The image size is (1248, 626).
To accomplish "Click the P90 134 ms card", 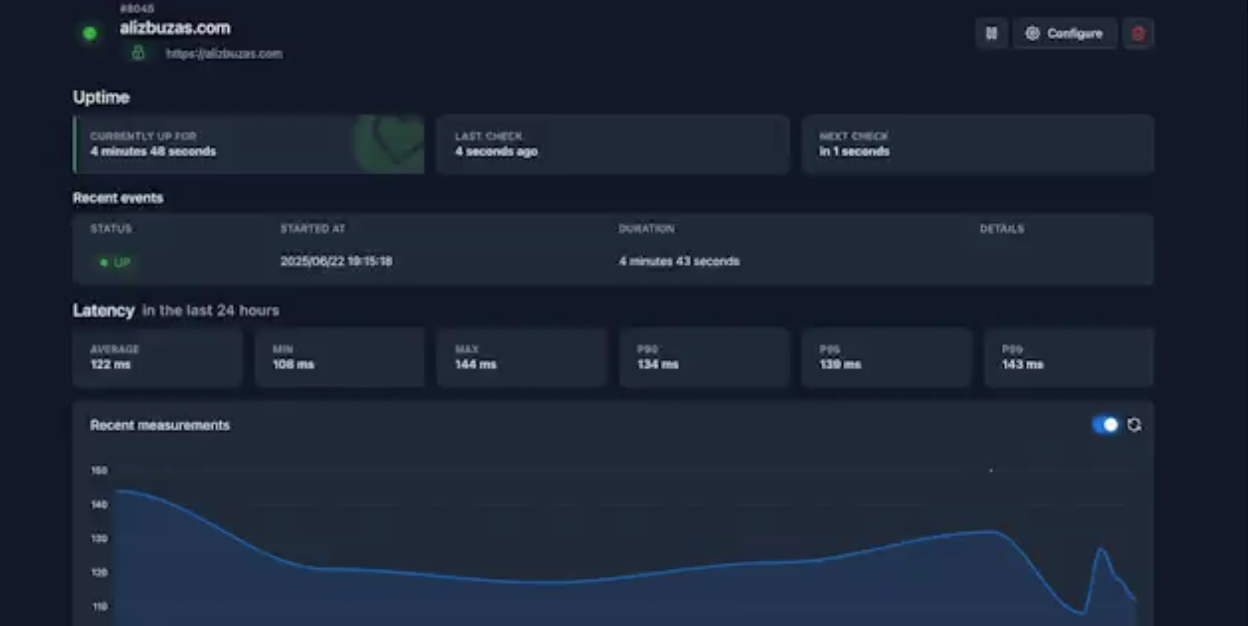I will pos(704,357).
